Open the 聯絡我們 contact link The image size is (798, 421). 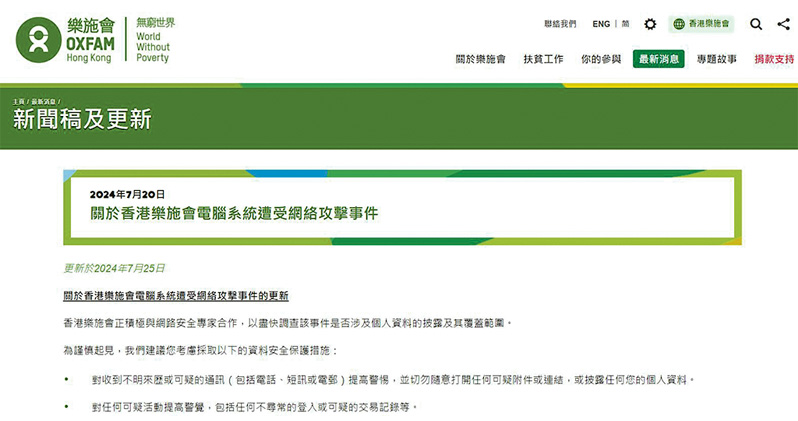(560, 24)
